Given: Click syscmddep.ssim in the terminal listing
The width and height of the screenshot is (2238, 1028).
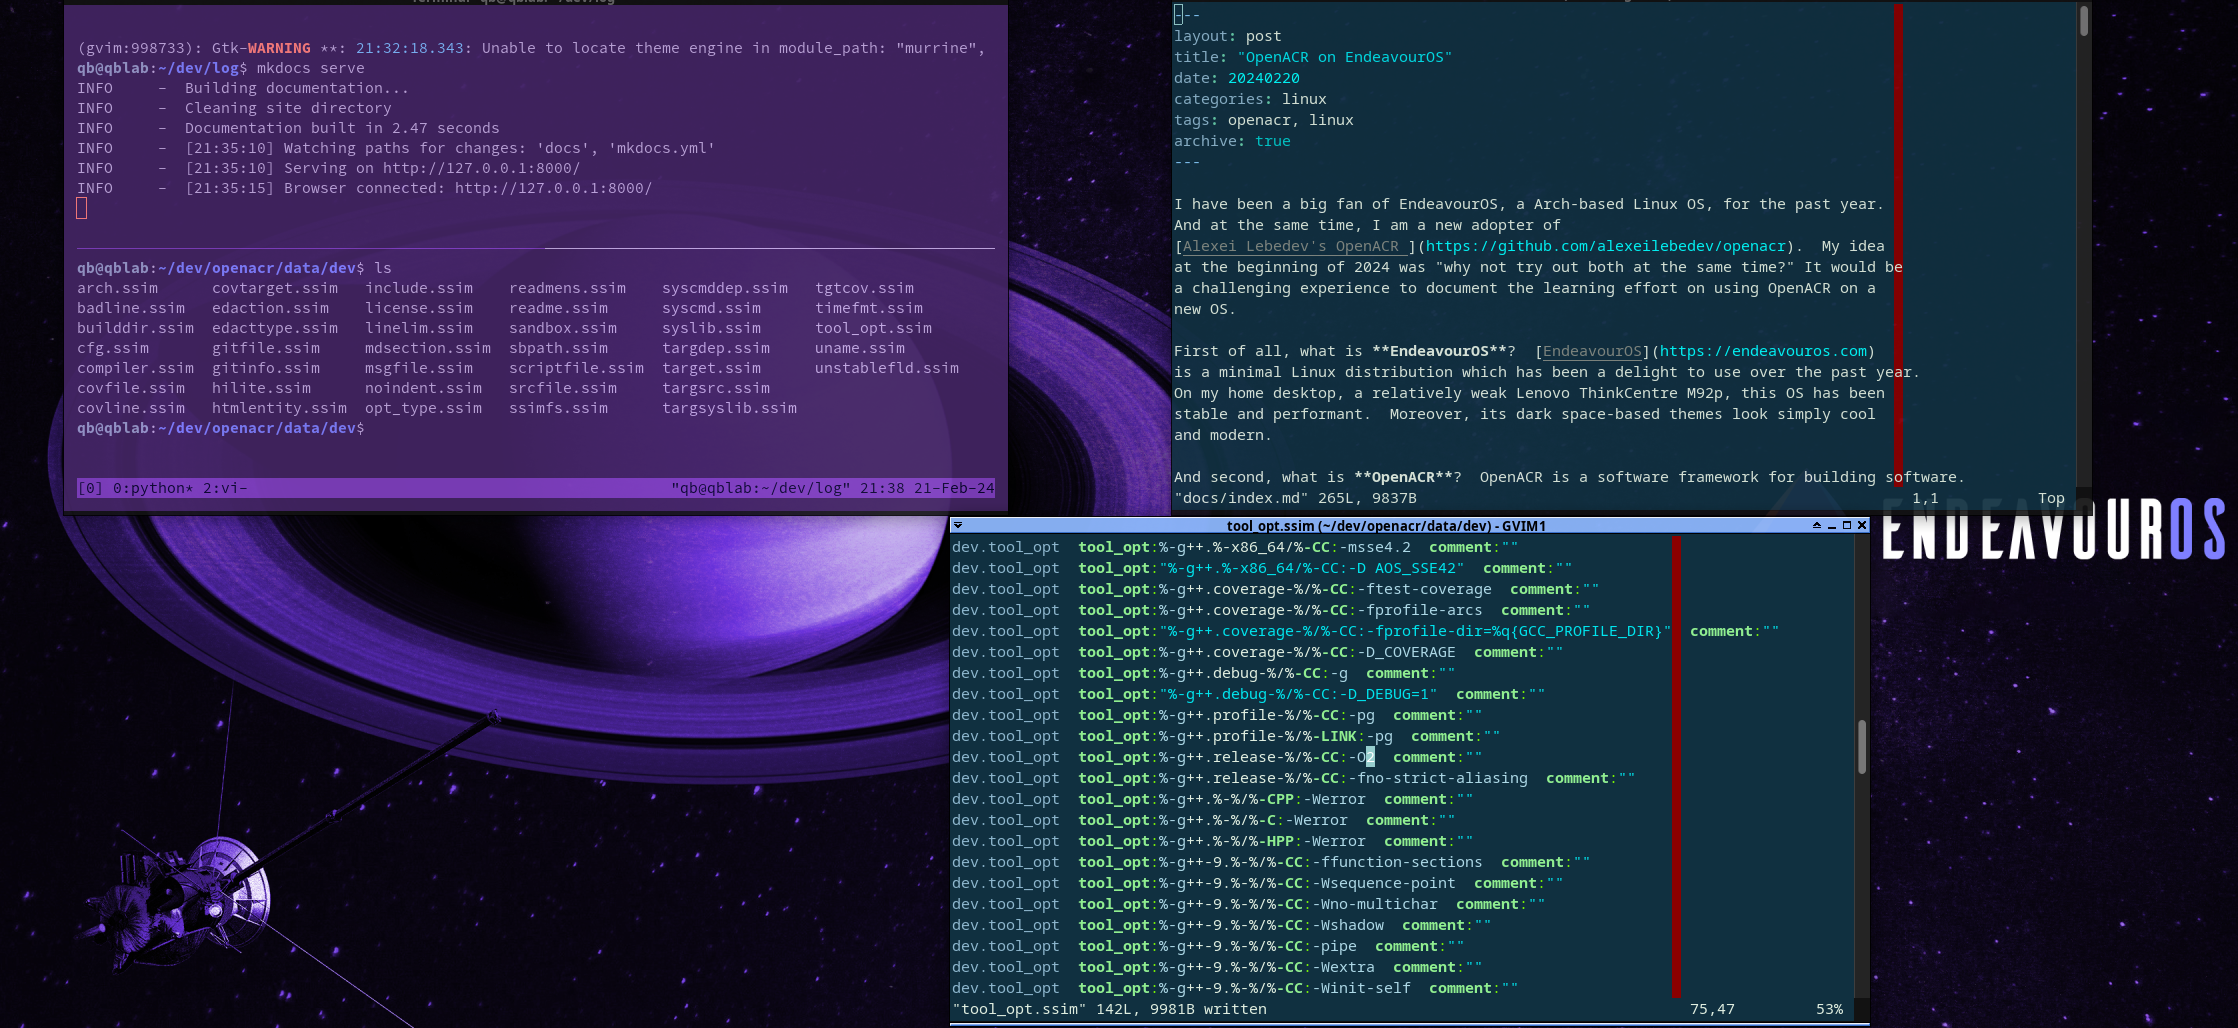Looking at the screenshot, I should pos(725,288).
